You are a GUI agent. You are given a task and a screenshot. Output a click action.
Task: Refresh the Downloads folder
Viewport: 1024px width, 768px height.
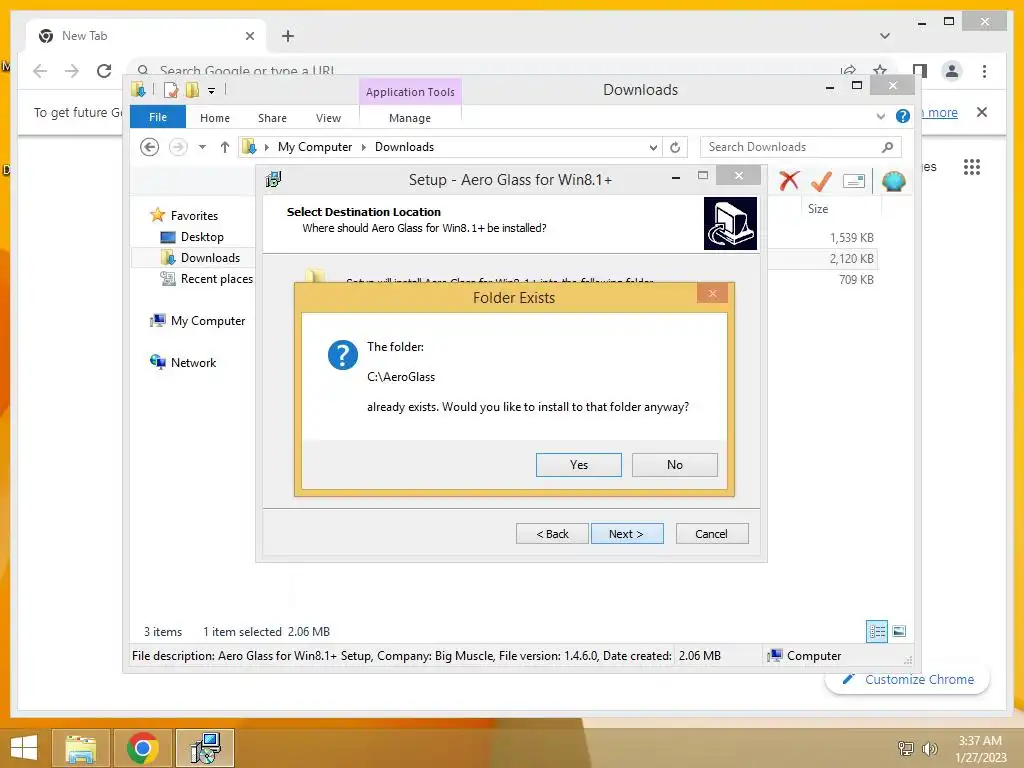(675, 148)
